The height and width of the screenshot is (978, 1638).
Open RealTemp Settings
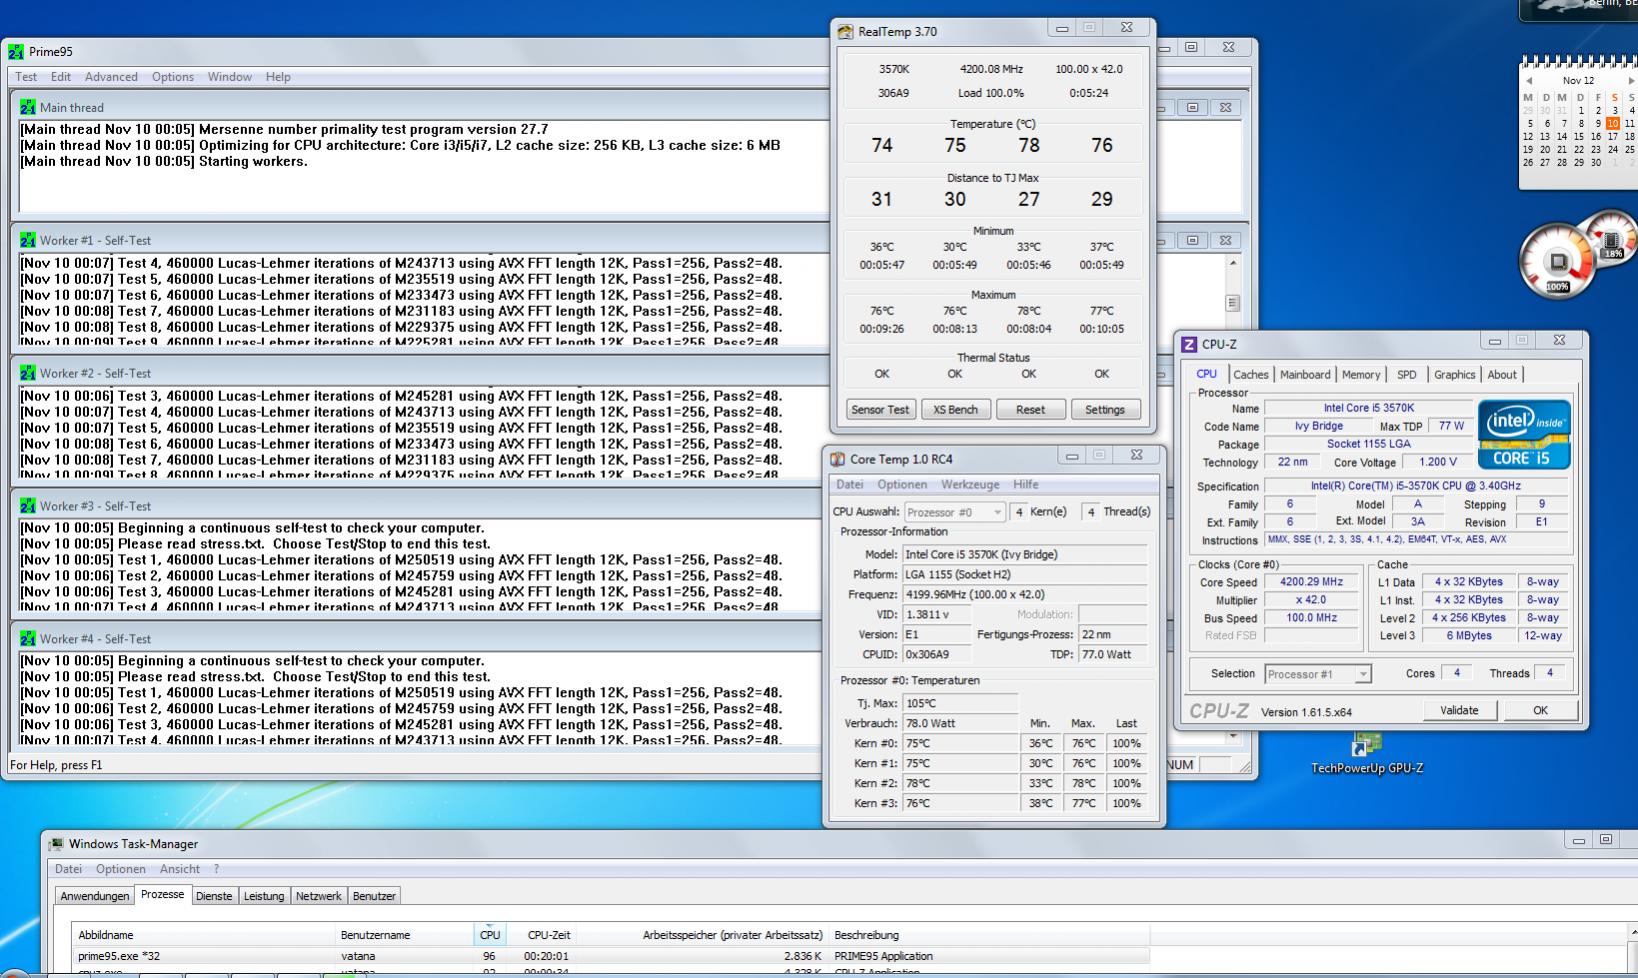[1105, 410]
